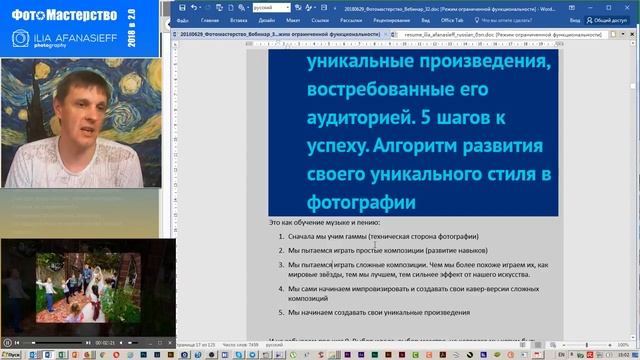Adjust the video player volume slider
The image size is (640, 360).
click(x=133, y=343)
